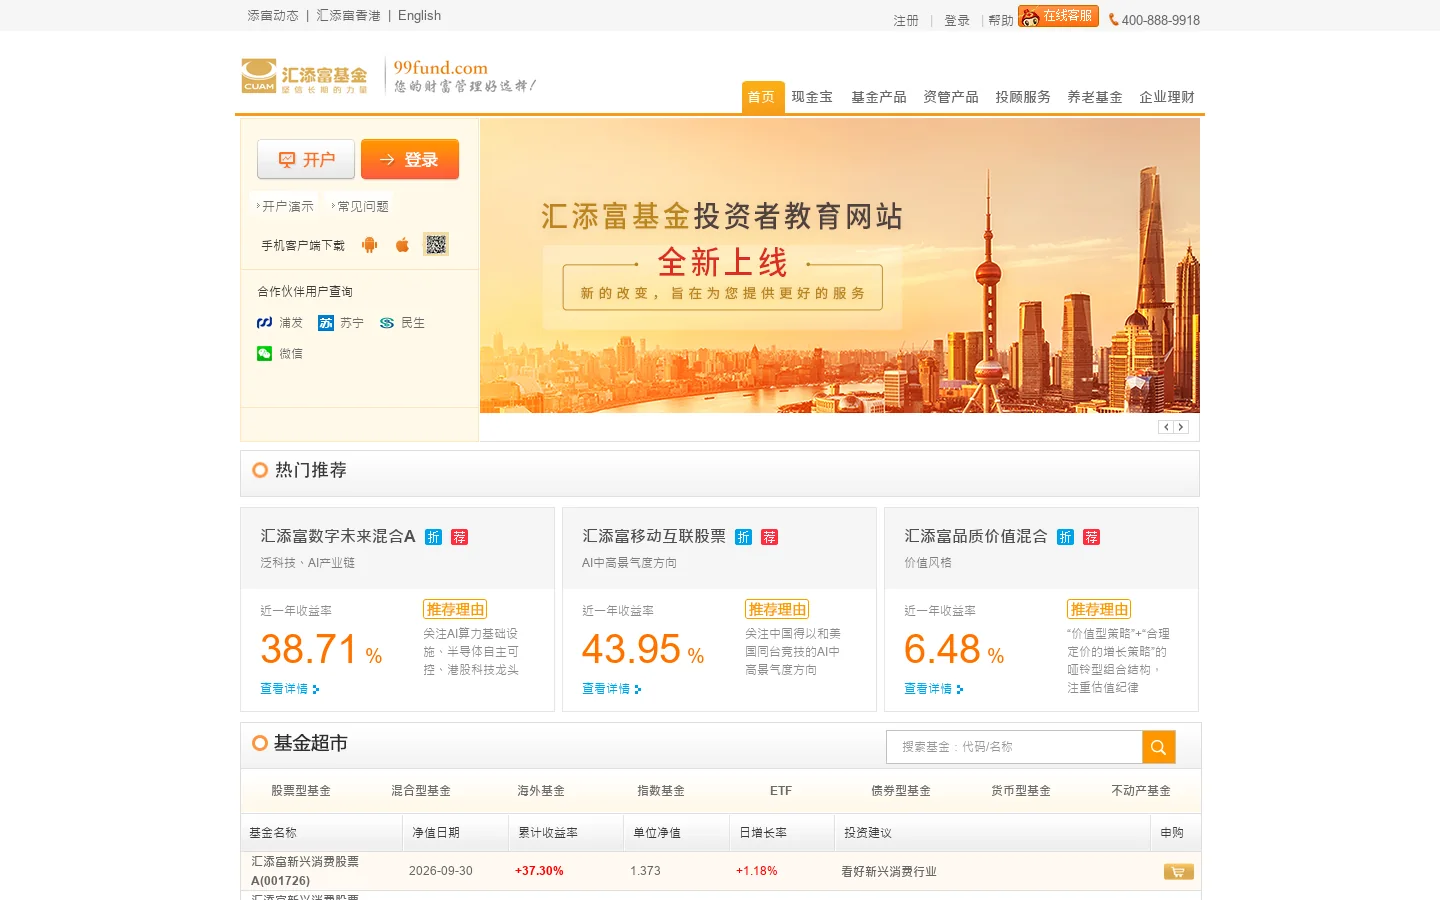This screenshot has height=900, width=1440.
Task: Switch to the 货币型基金 tab
Action: 1021,791
